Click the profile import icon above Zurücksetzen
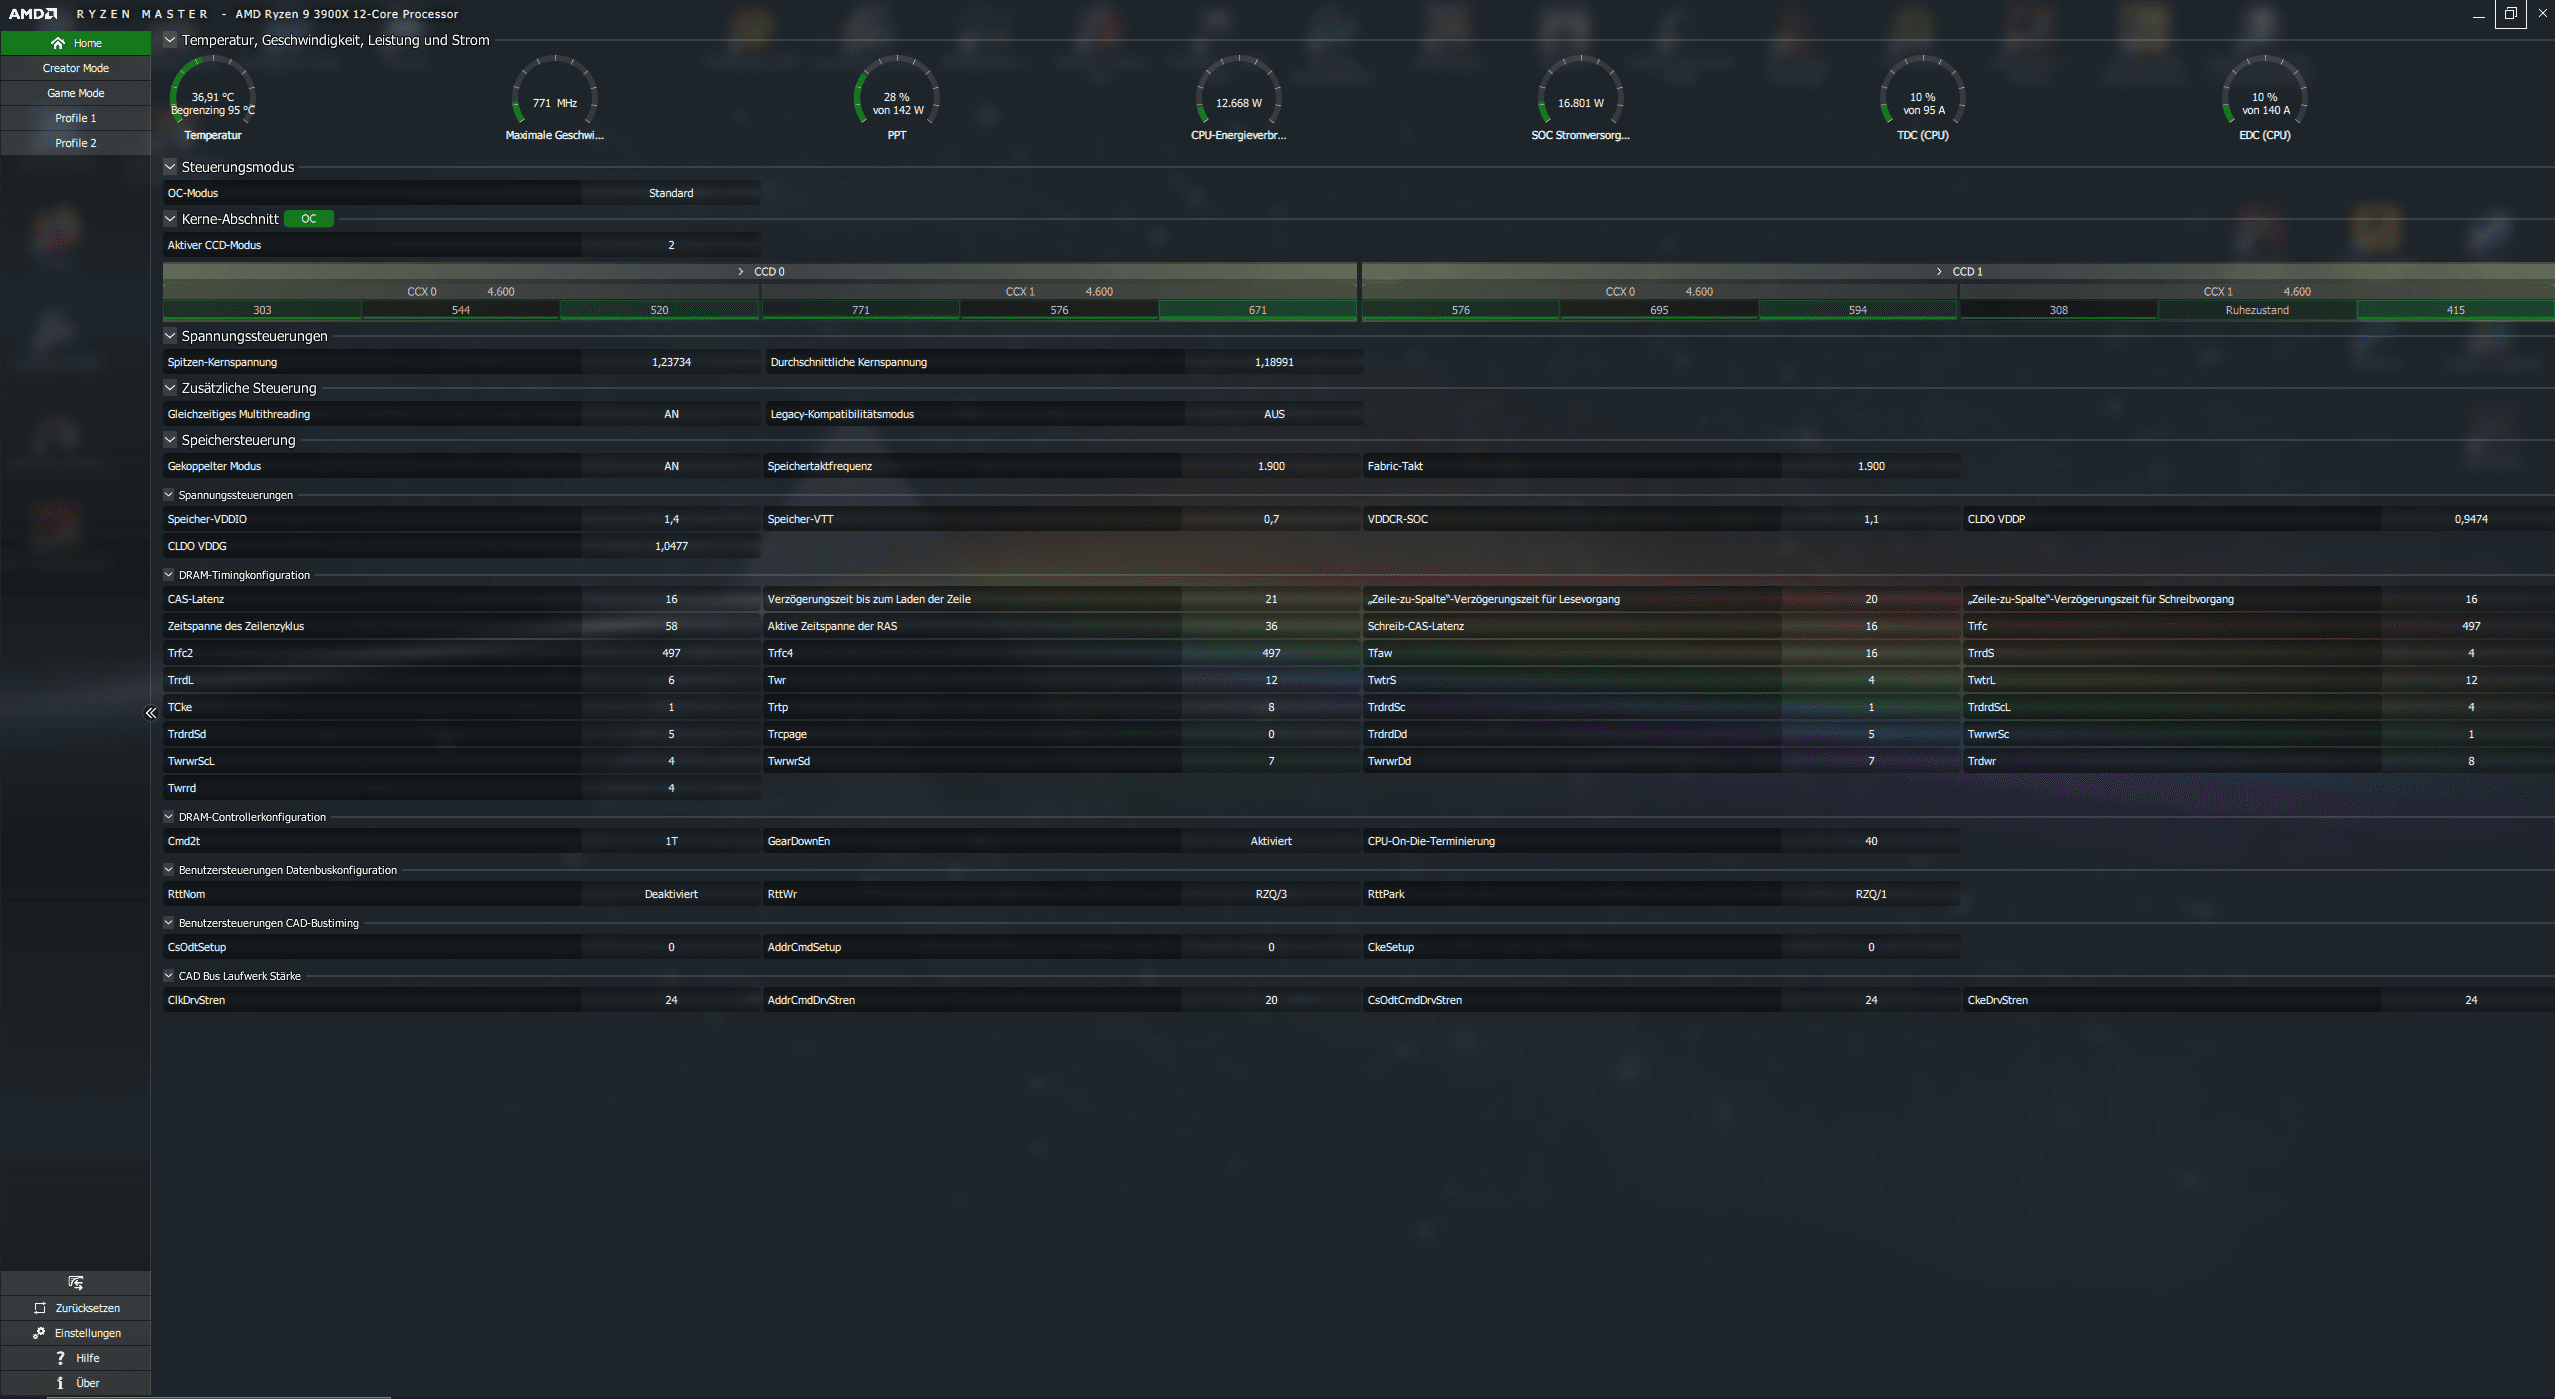The height and width of the screenshot is (1399, 2555). coord(76,1283)
